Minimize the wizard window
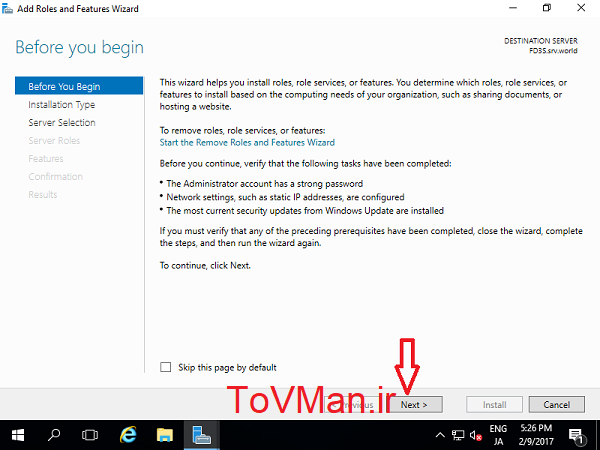Image resolution: width=600 pixels, height=450 pixels. 513,8
